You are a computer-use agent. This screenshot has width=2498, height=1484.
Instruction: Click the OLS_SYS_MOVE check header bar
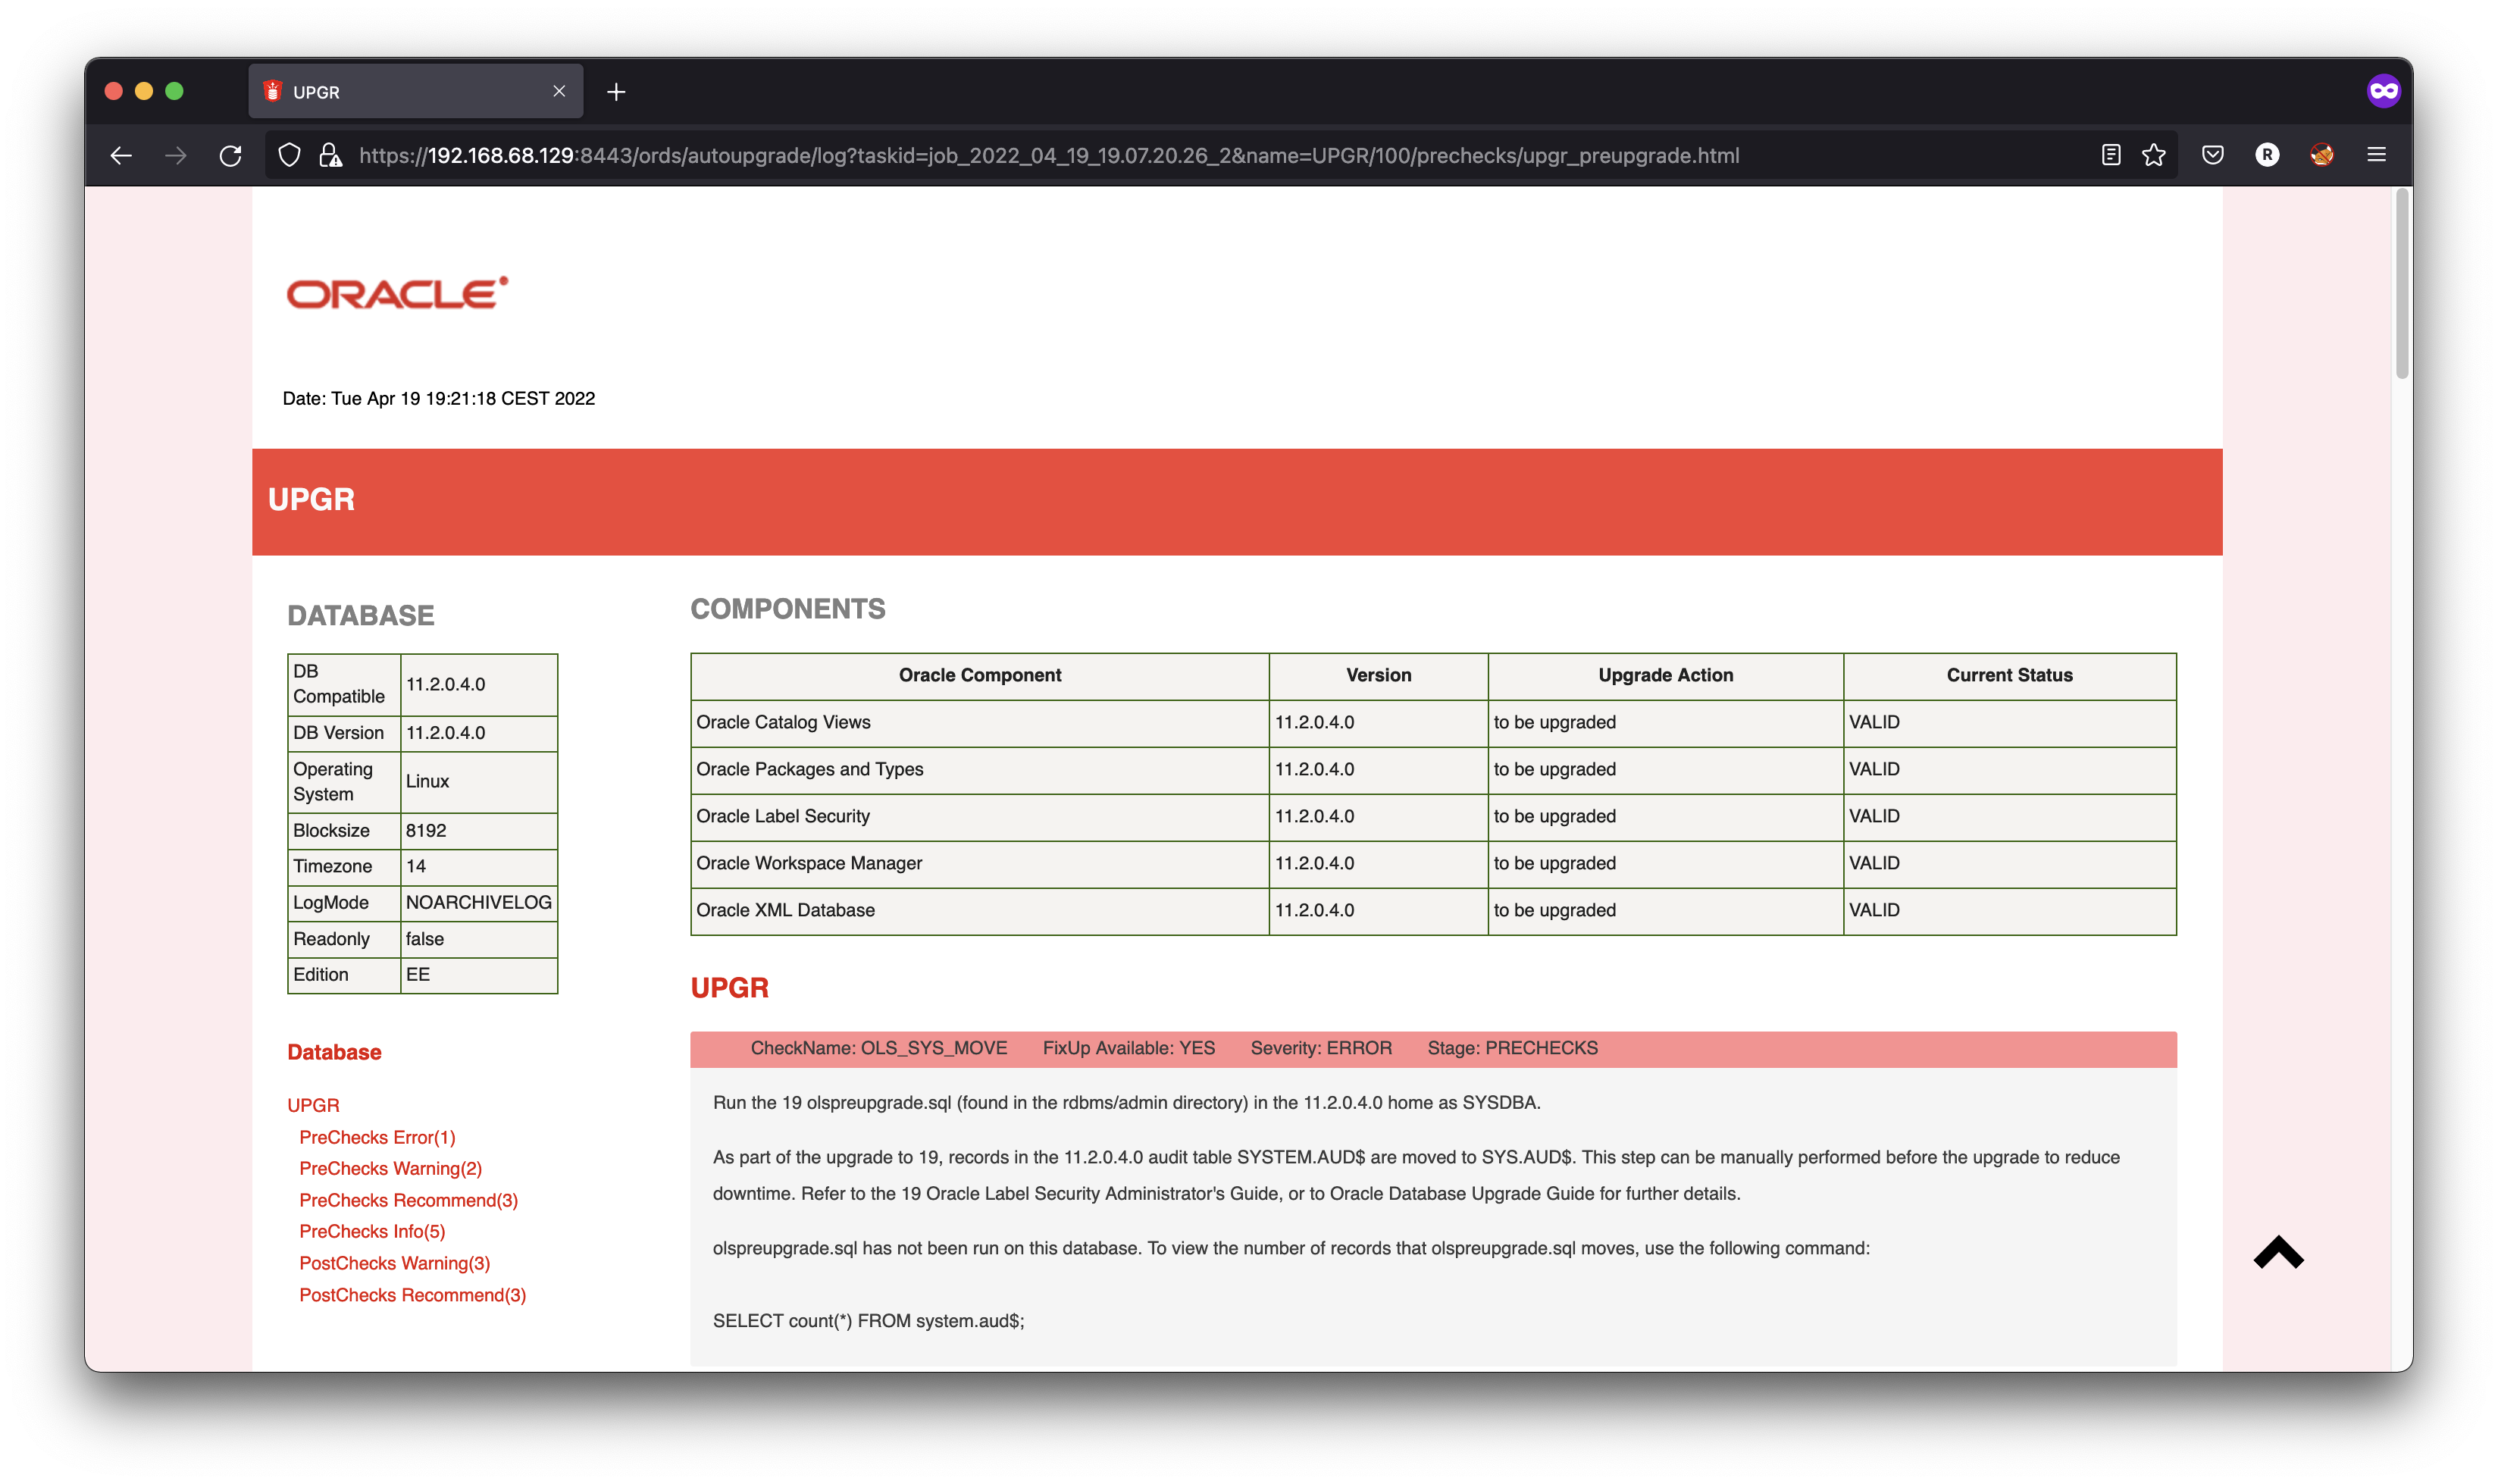point(1433,1049)
